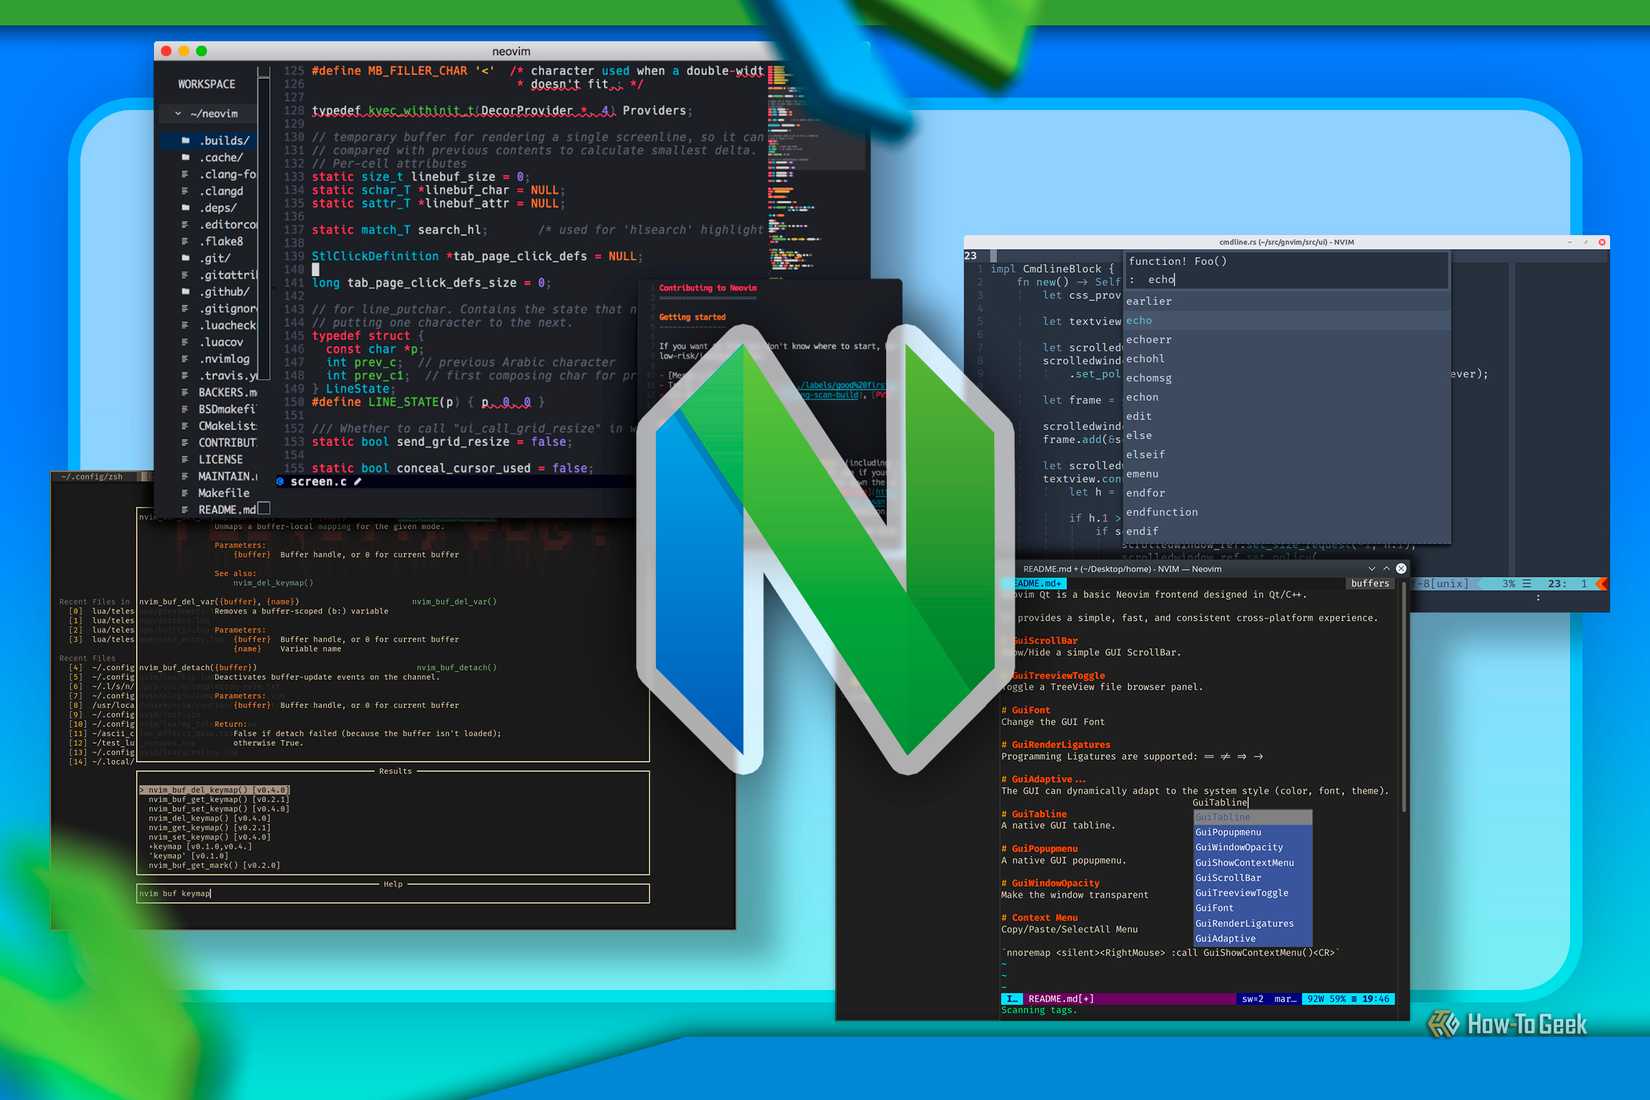Image resolution: width=1650 pixels, height=1100 pixels.
Task: Open the .builds folder icon in workspace sidebar
Action: pyautogui.click(x=184, y=140)
